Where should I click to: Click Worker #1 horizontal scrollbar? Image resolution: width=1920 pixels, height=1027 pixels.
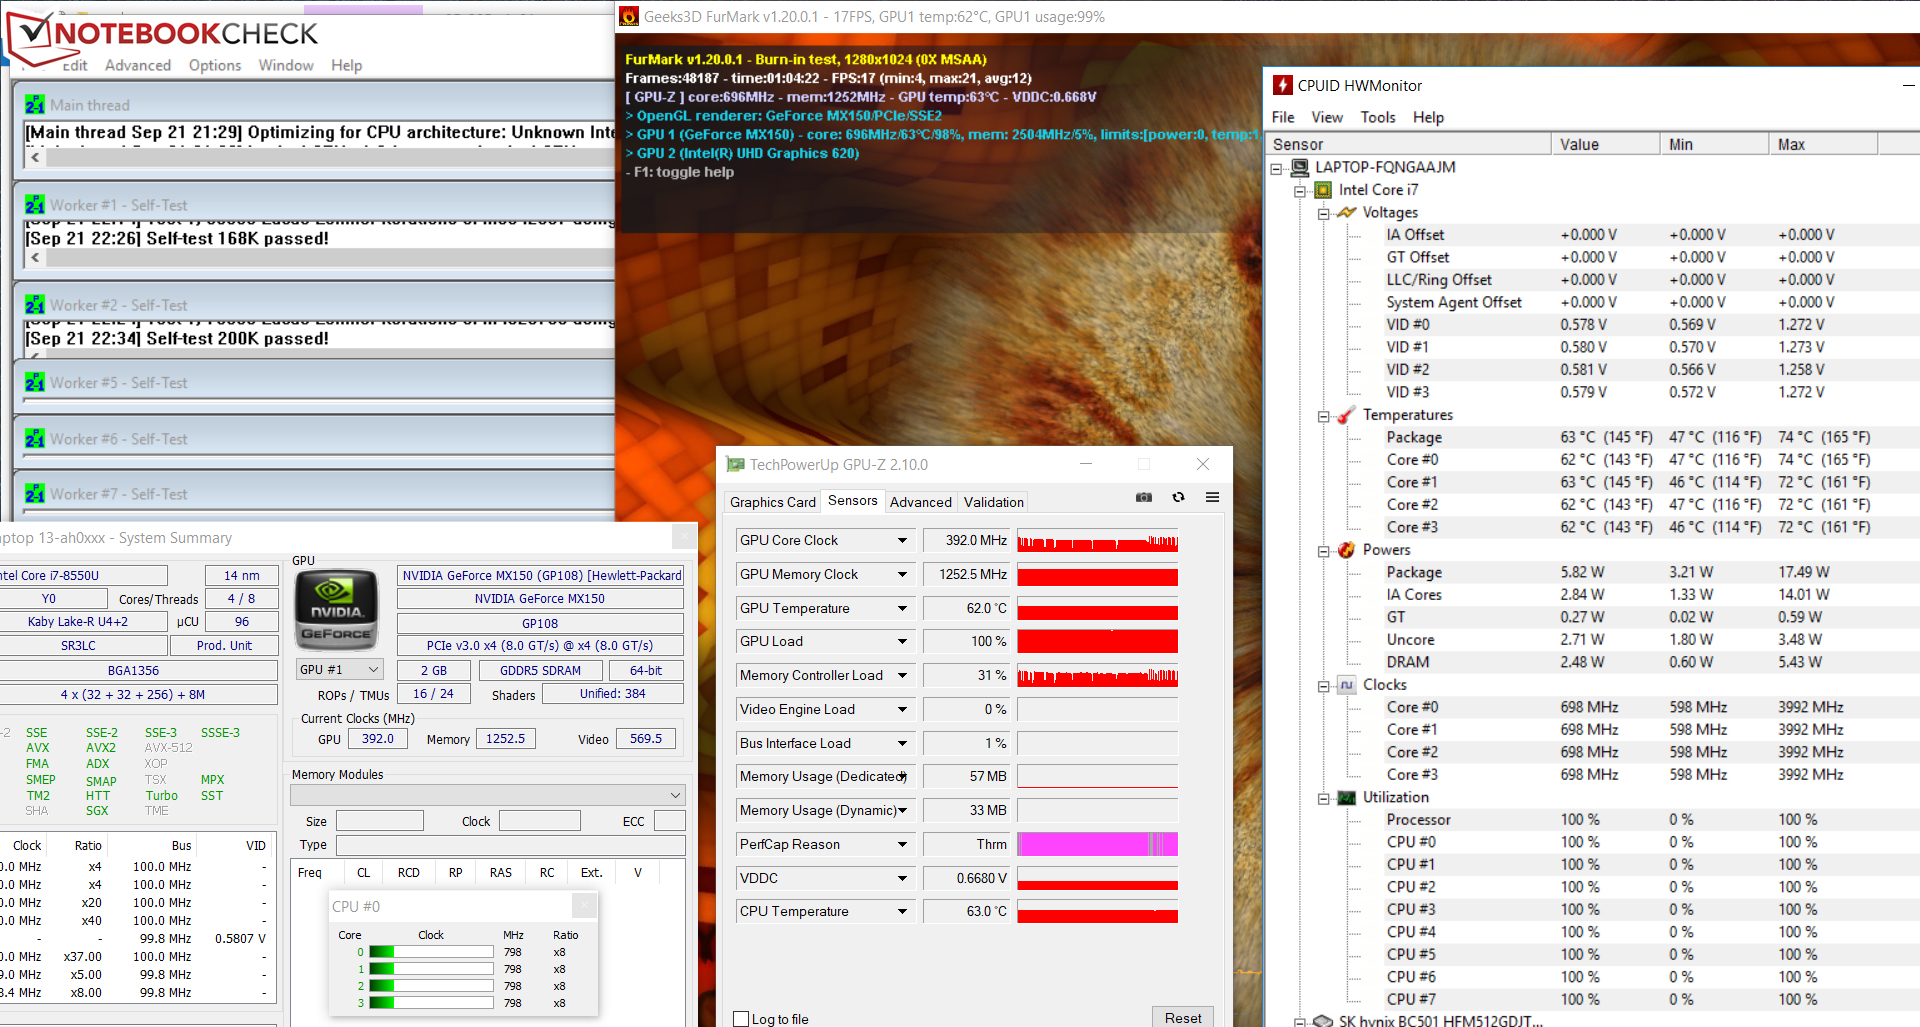(320, 258)
